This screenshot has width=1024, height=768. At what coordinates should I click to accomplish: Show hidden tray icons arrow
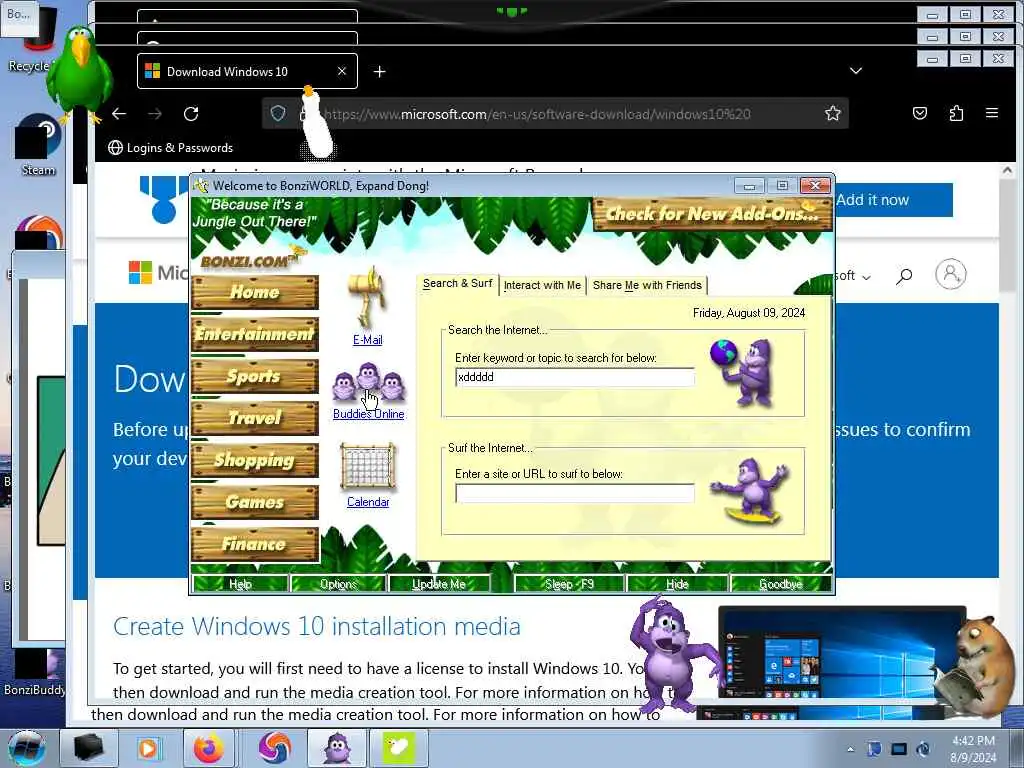point(850,749)
